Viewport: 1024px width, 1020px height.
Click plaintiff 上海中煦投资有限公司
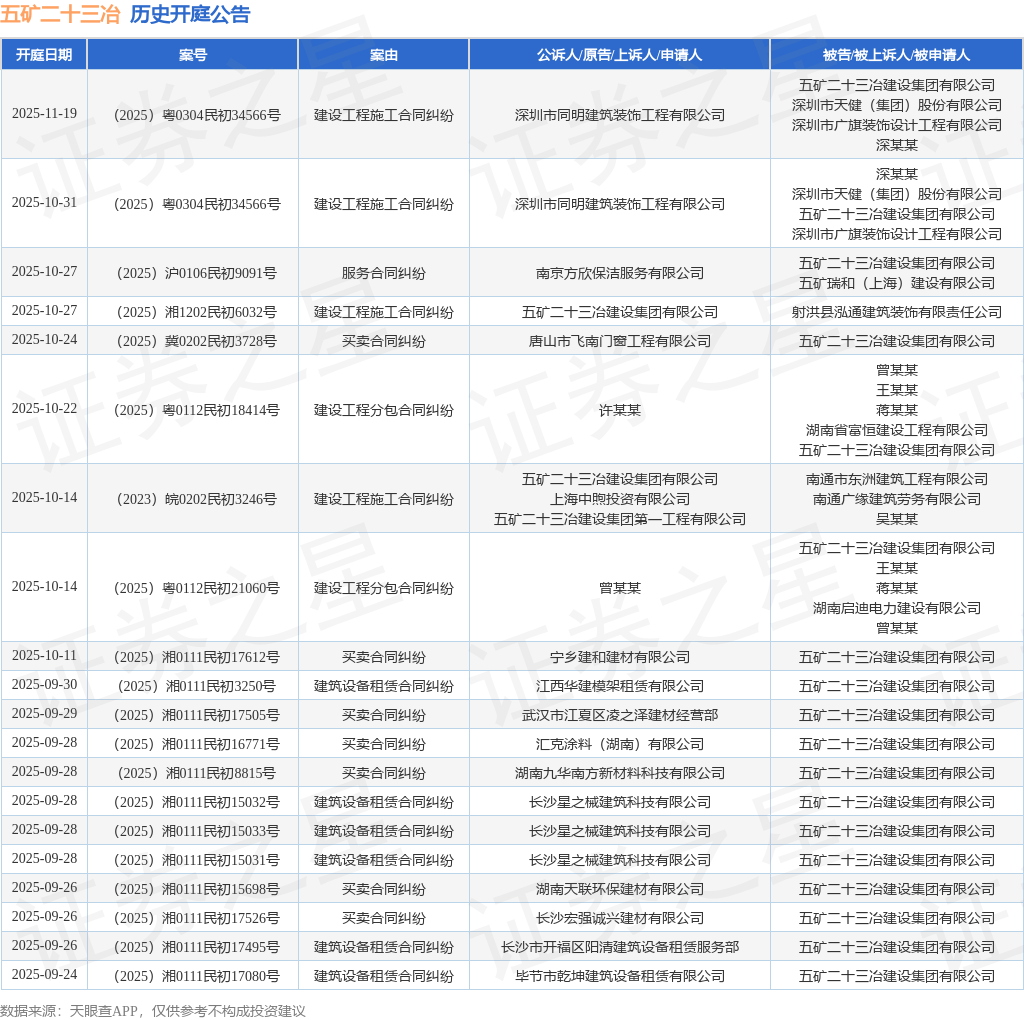pos(619,499)
